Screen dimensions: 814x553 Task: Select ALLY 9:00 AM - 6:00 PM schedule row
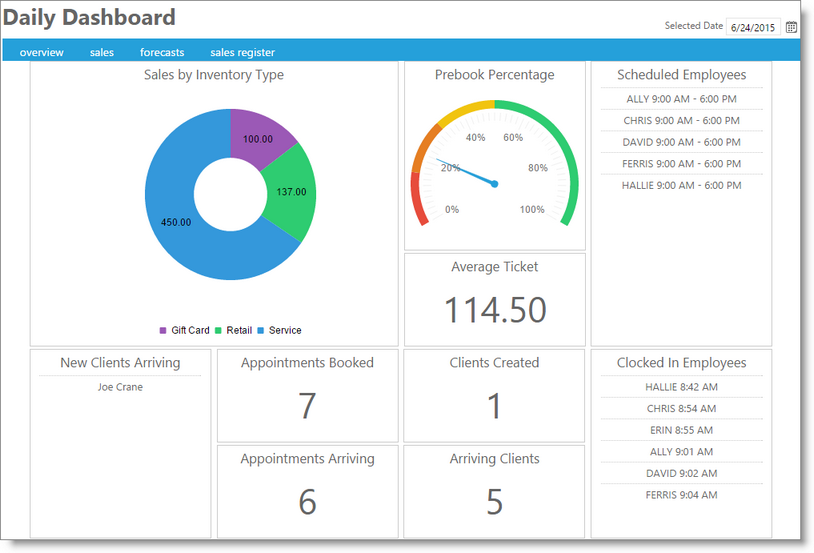pyautogui.click(x=682, y=99)
